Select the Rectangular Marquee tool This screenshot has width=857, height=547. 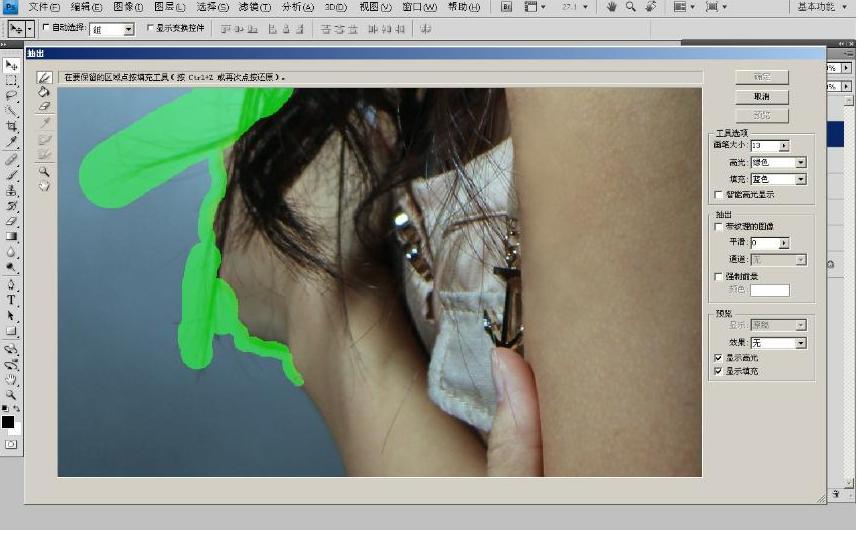[11, 81]
